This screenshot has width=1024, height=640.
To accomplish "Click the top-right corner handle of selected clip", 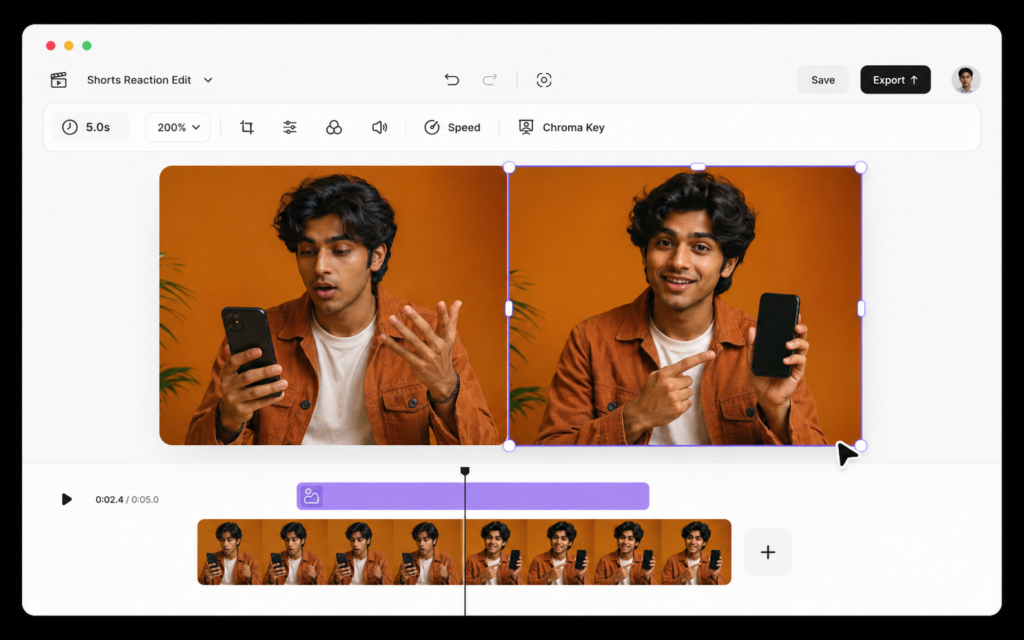I will click(861, 168).
